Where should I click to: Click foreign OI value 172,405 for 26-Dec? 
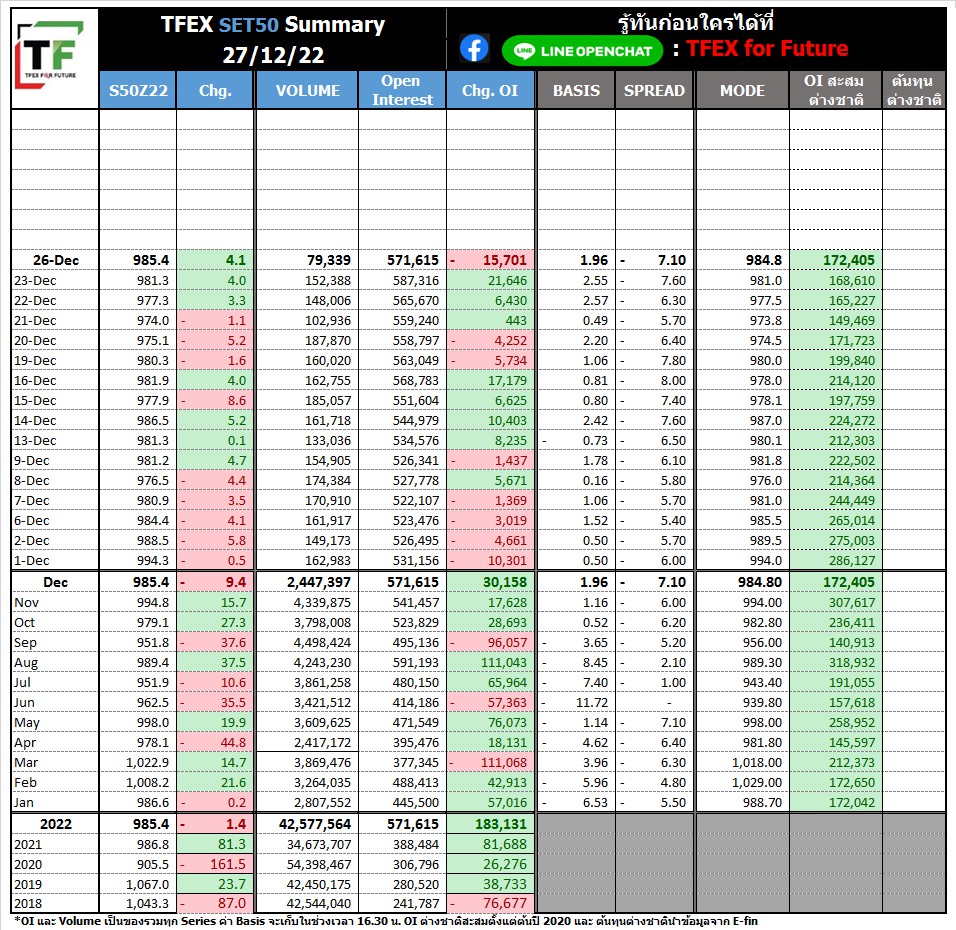(x=849, y=260)
